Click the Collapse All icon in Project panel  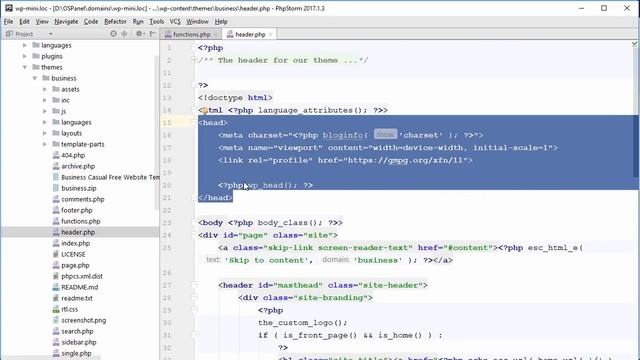click(x=124, y=34)
